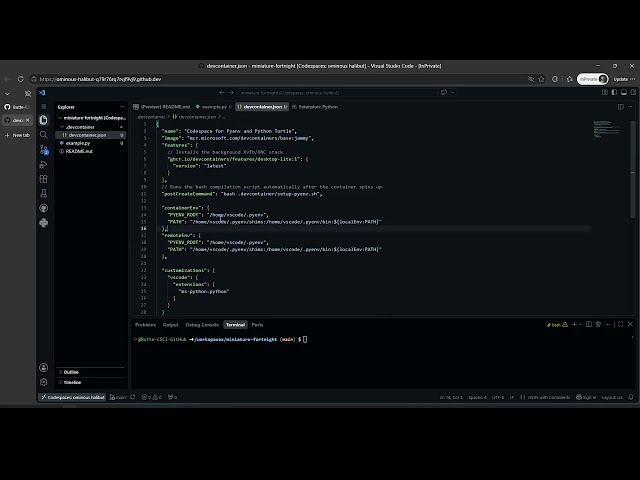The width and height of the screenshot is (640, 480).
Task: Open the InPrivate profile button
Action: click(x=593, y=79)
